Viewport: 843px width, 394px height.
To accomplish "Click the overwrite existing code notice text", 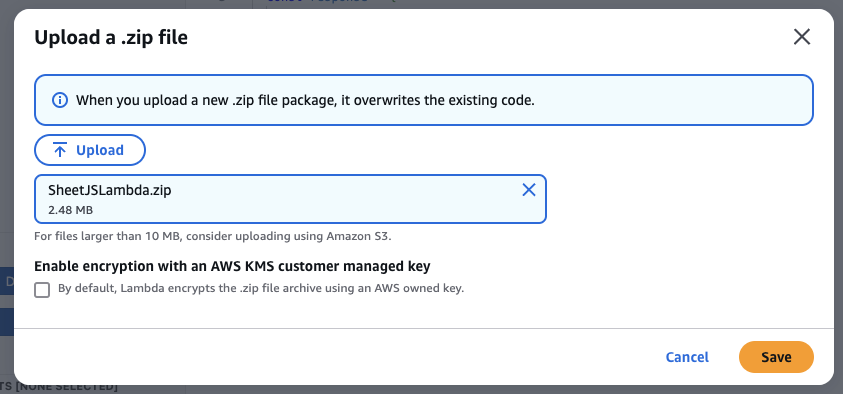I will 305,101.
